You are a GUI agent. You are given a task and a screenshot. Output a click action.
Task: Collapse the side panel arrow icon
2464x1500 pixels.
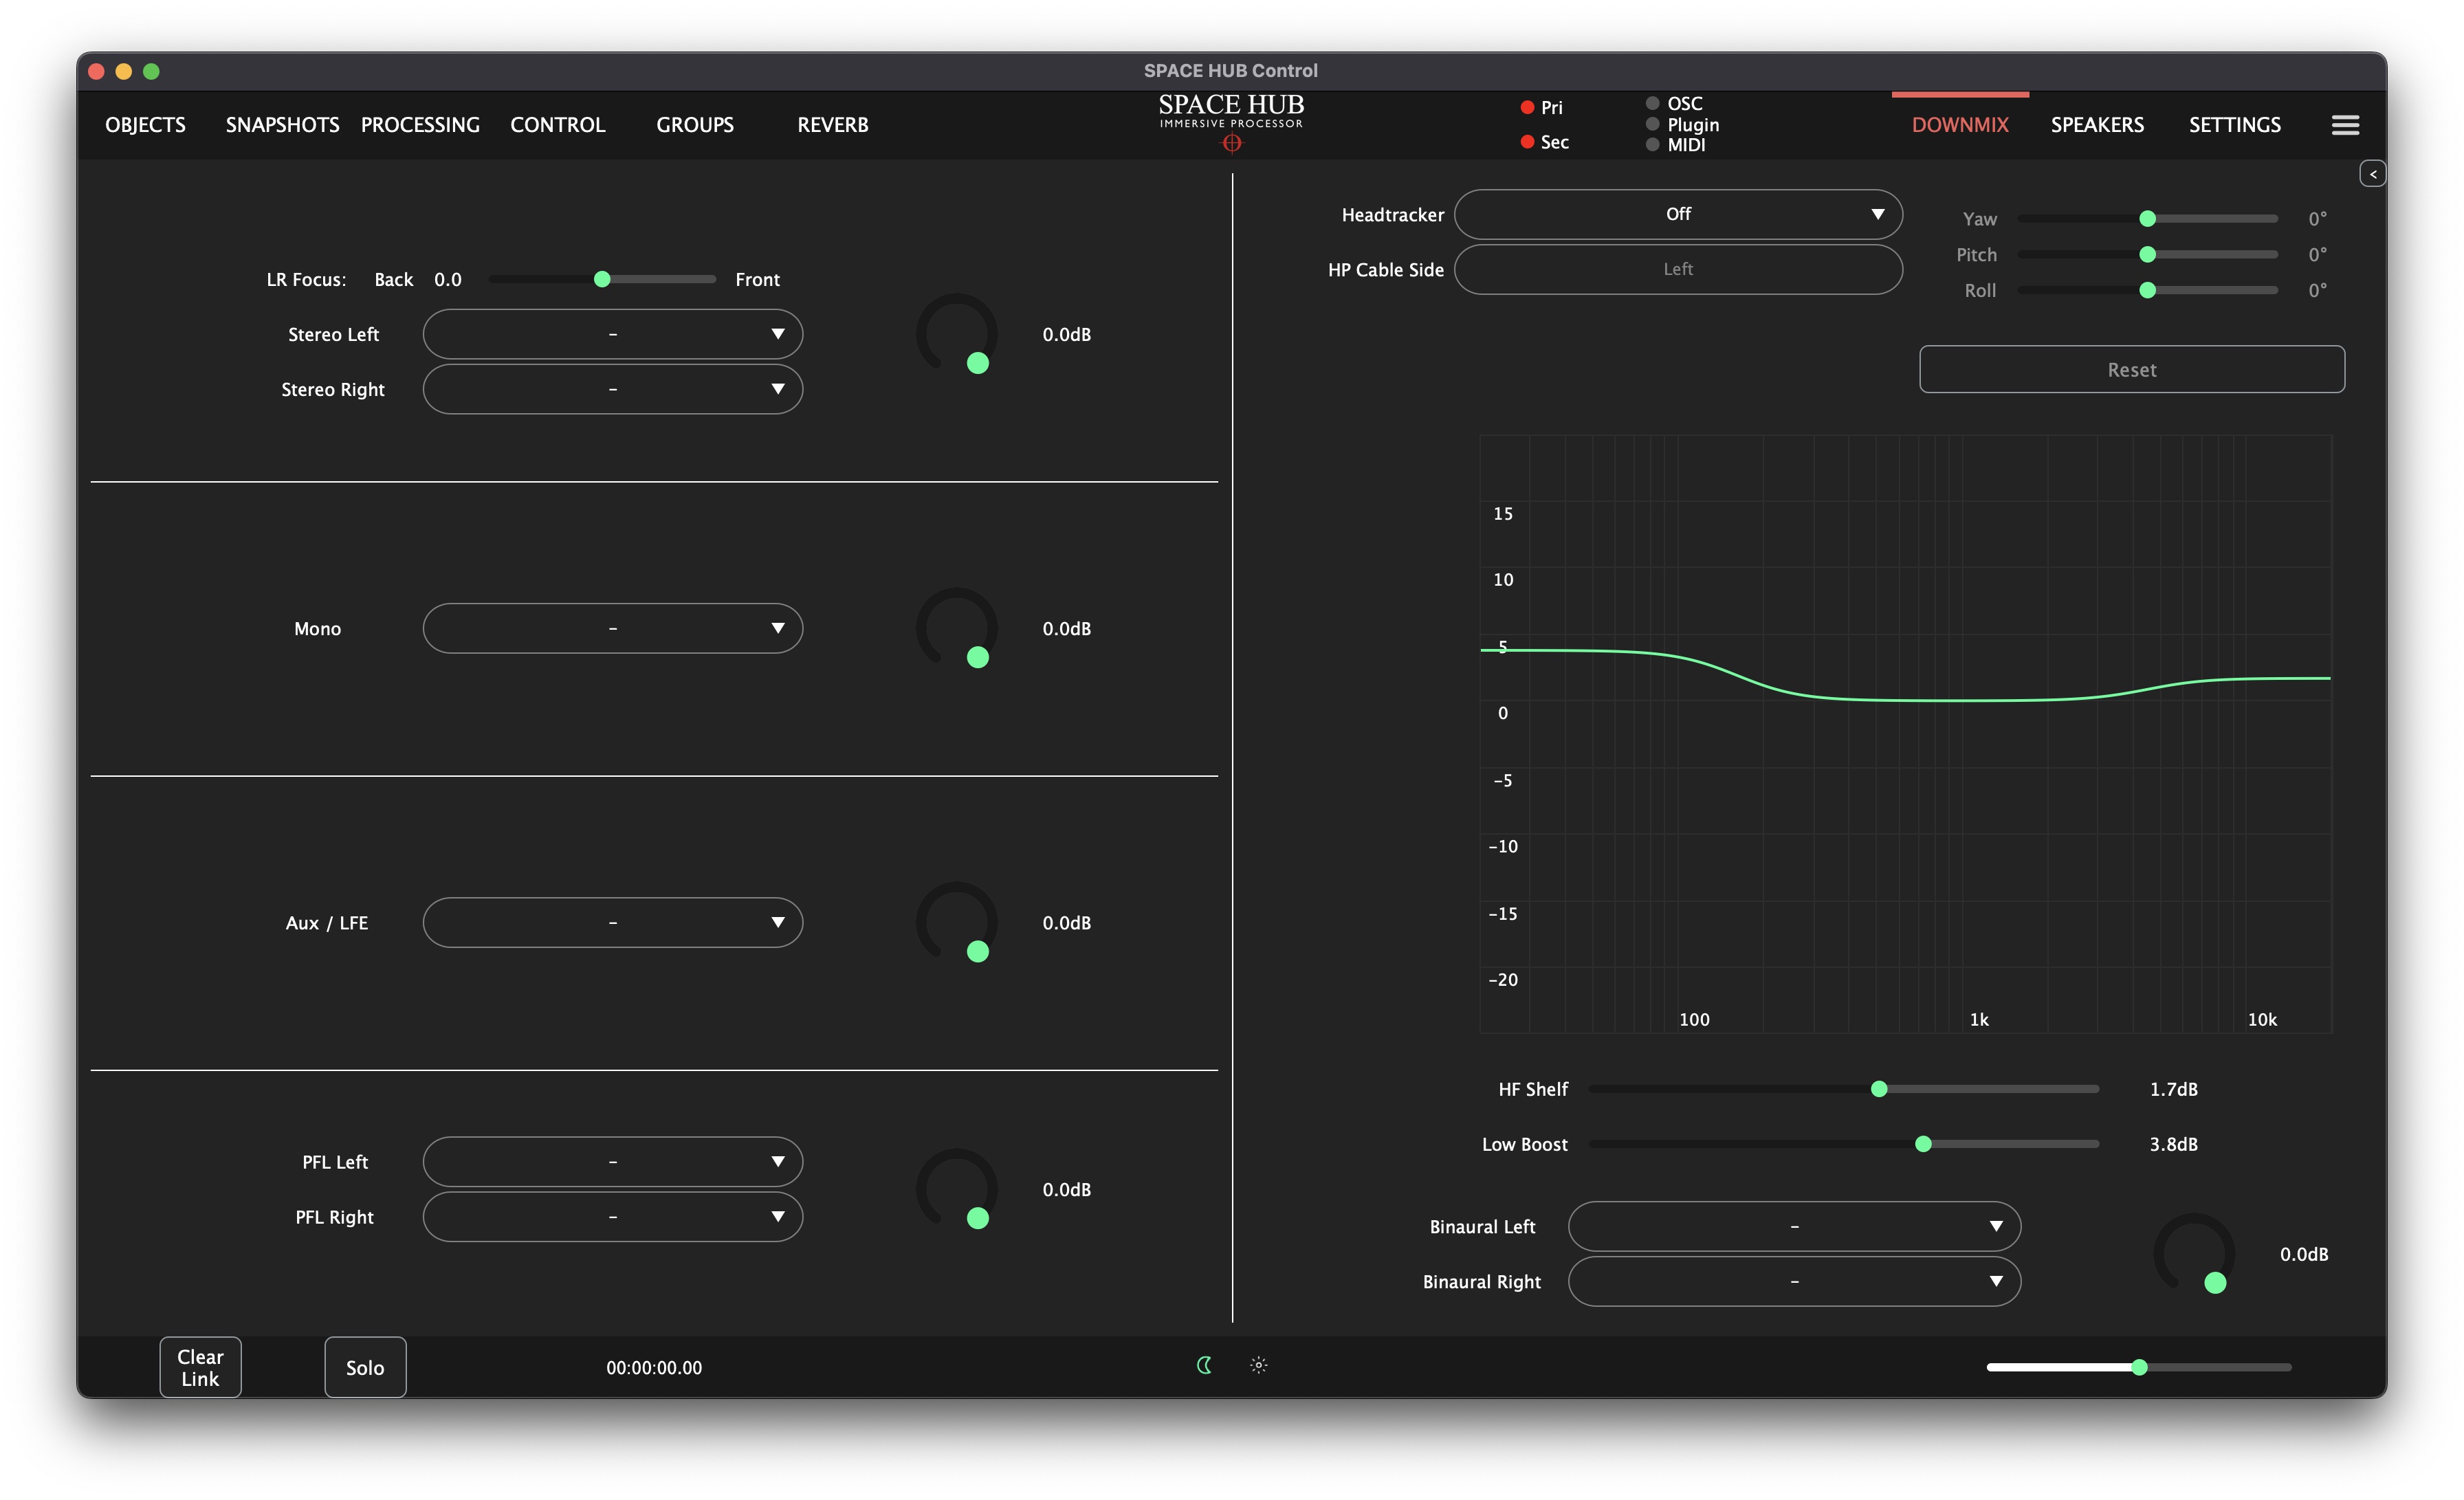[x=2372, y=174]
